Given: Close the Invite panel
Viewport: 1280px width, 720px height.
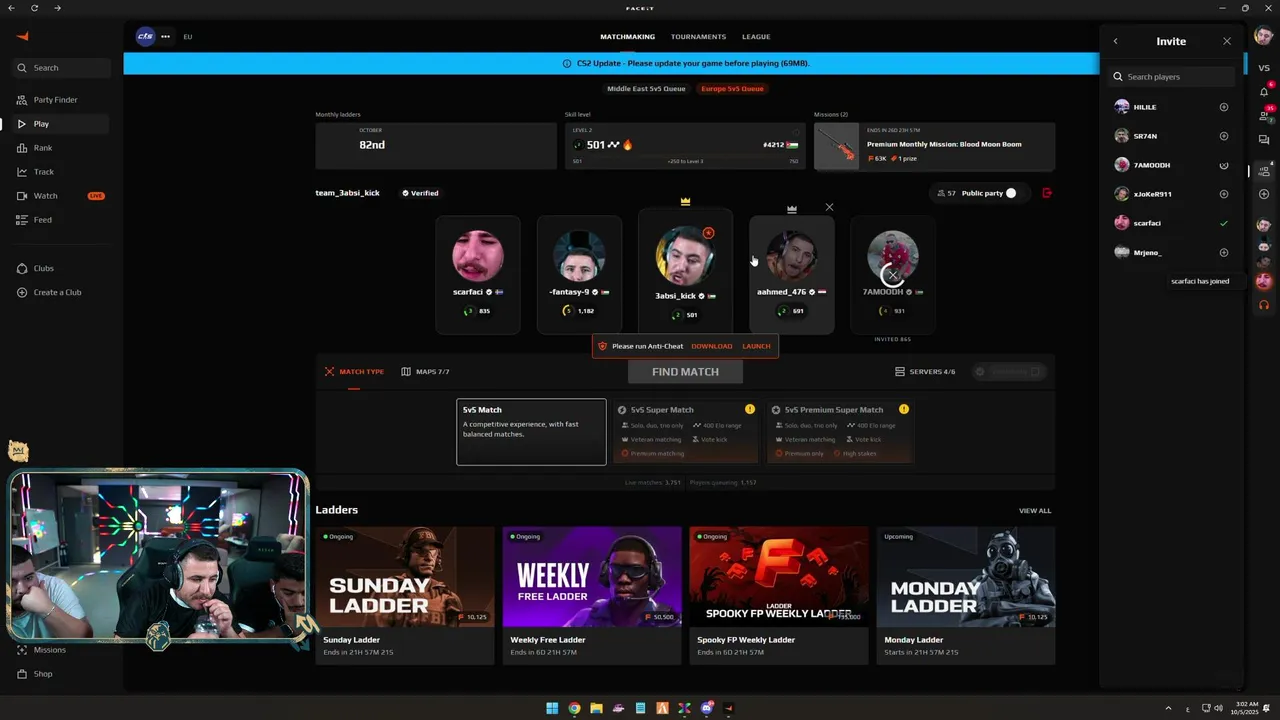Looking at the screenshot, I should pos(1227,41).
